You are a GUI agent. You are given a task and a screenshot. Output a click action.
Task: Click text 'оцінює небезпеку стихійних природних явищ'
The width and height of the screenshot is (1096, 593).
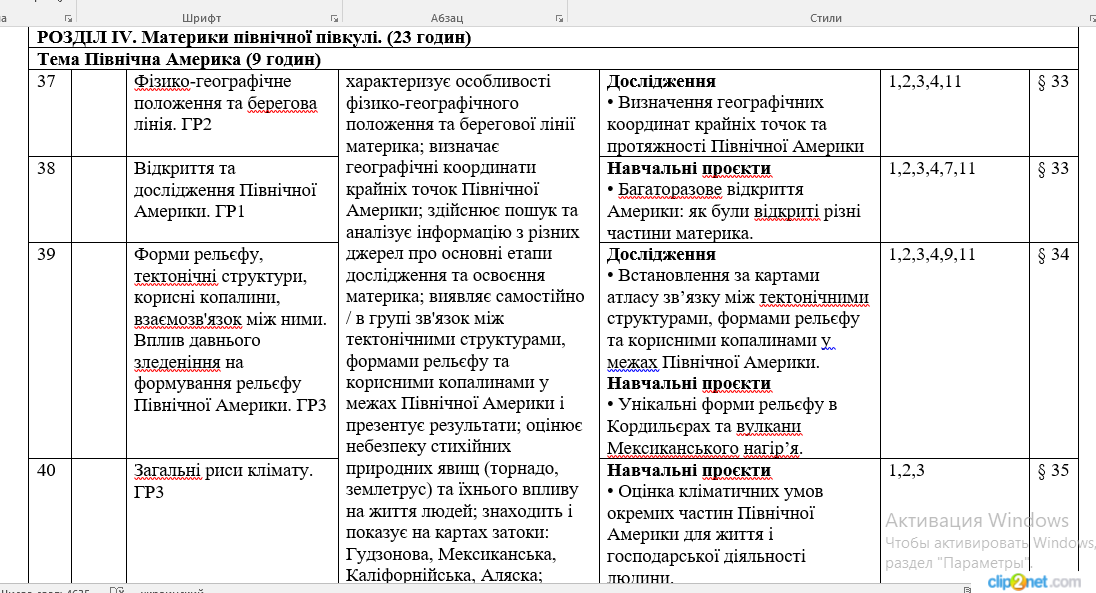[464, 447]
